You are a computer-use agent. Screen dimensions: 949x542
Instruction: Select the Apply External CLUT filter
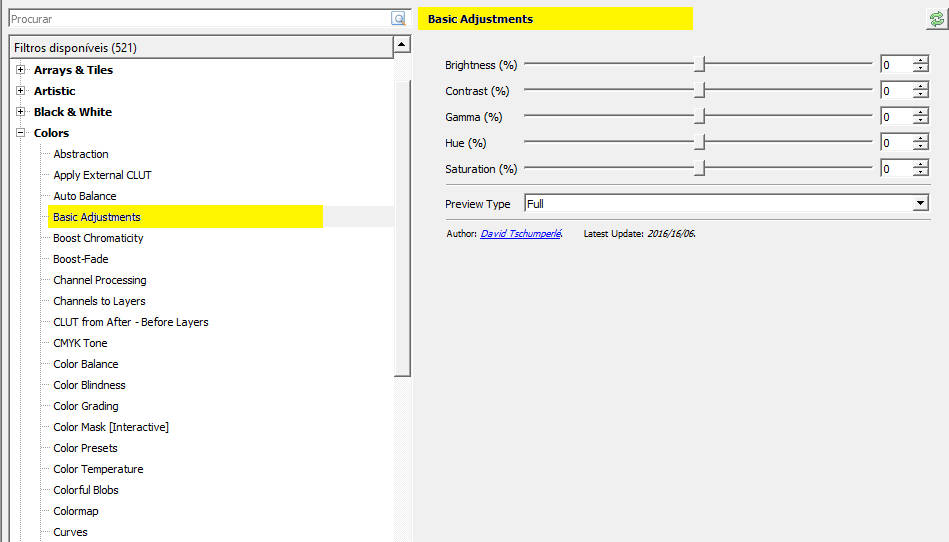(x=102, y=175)
